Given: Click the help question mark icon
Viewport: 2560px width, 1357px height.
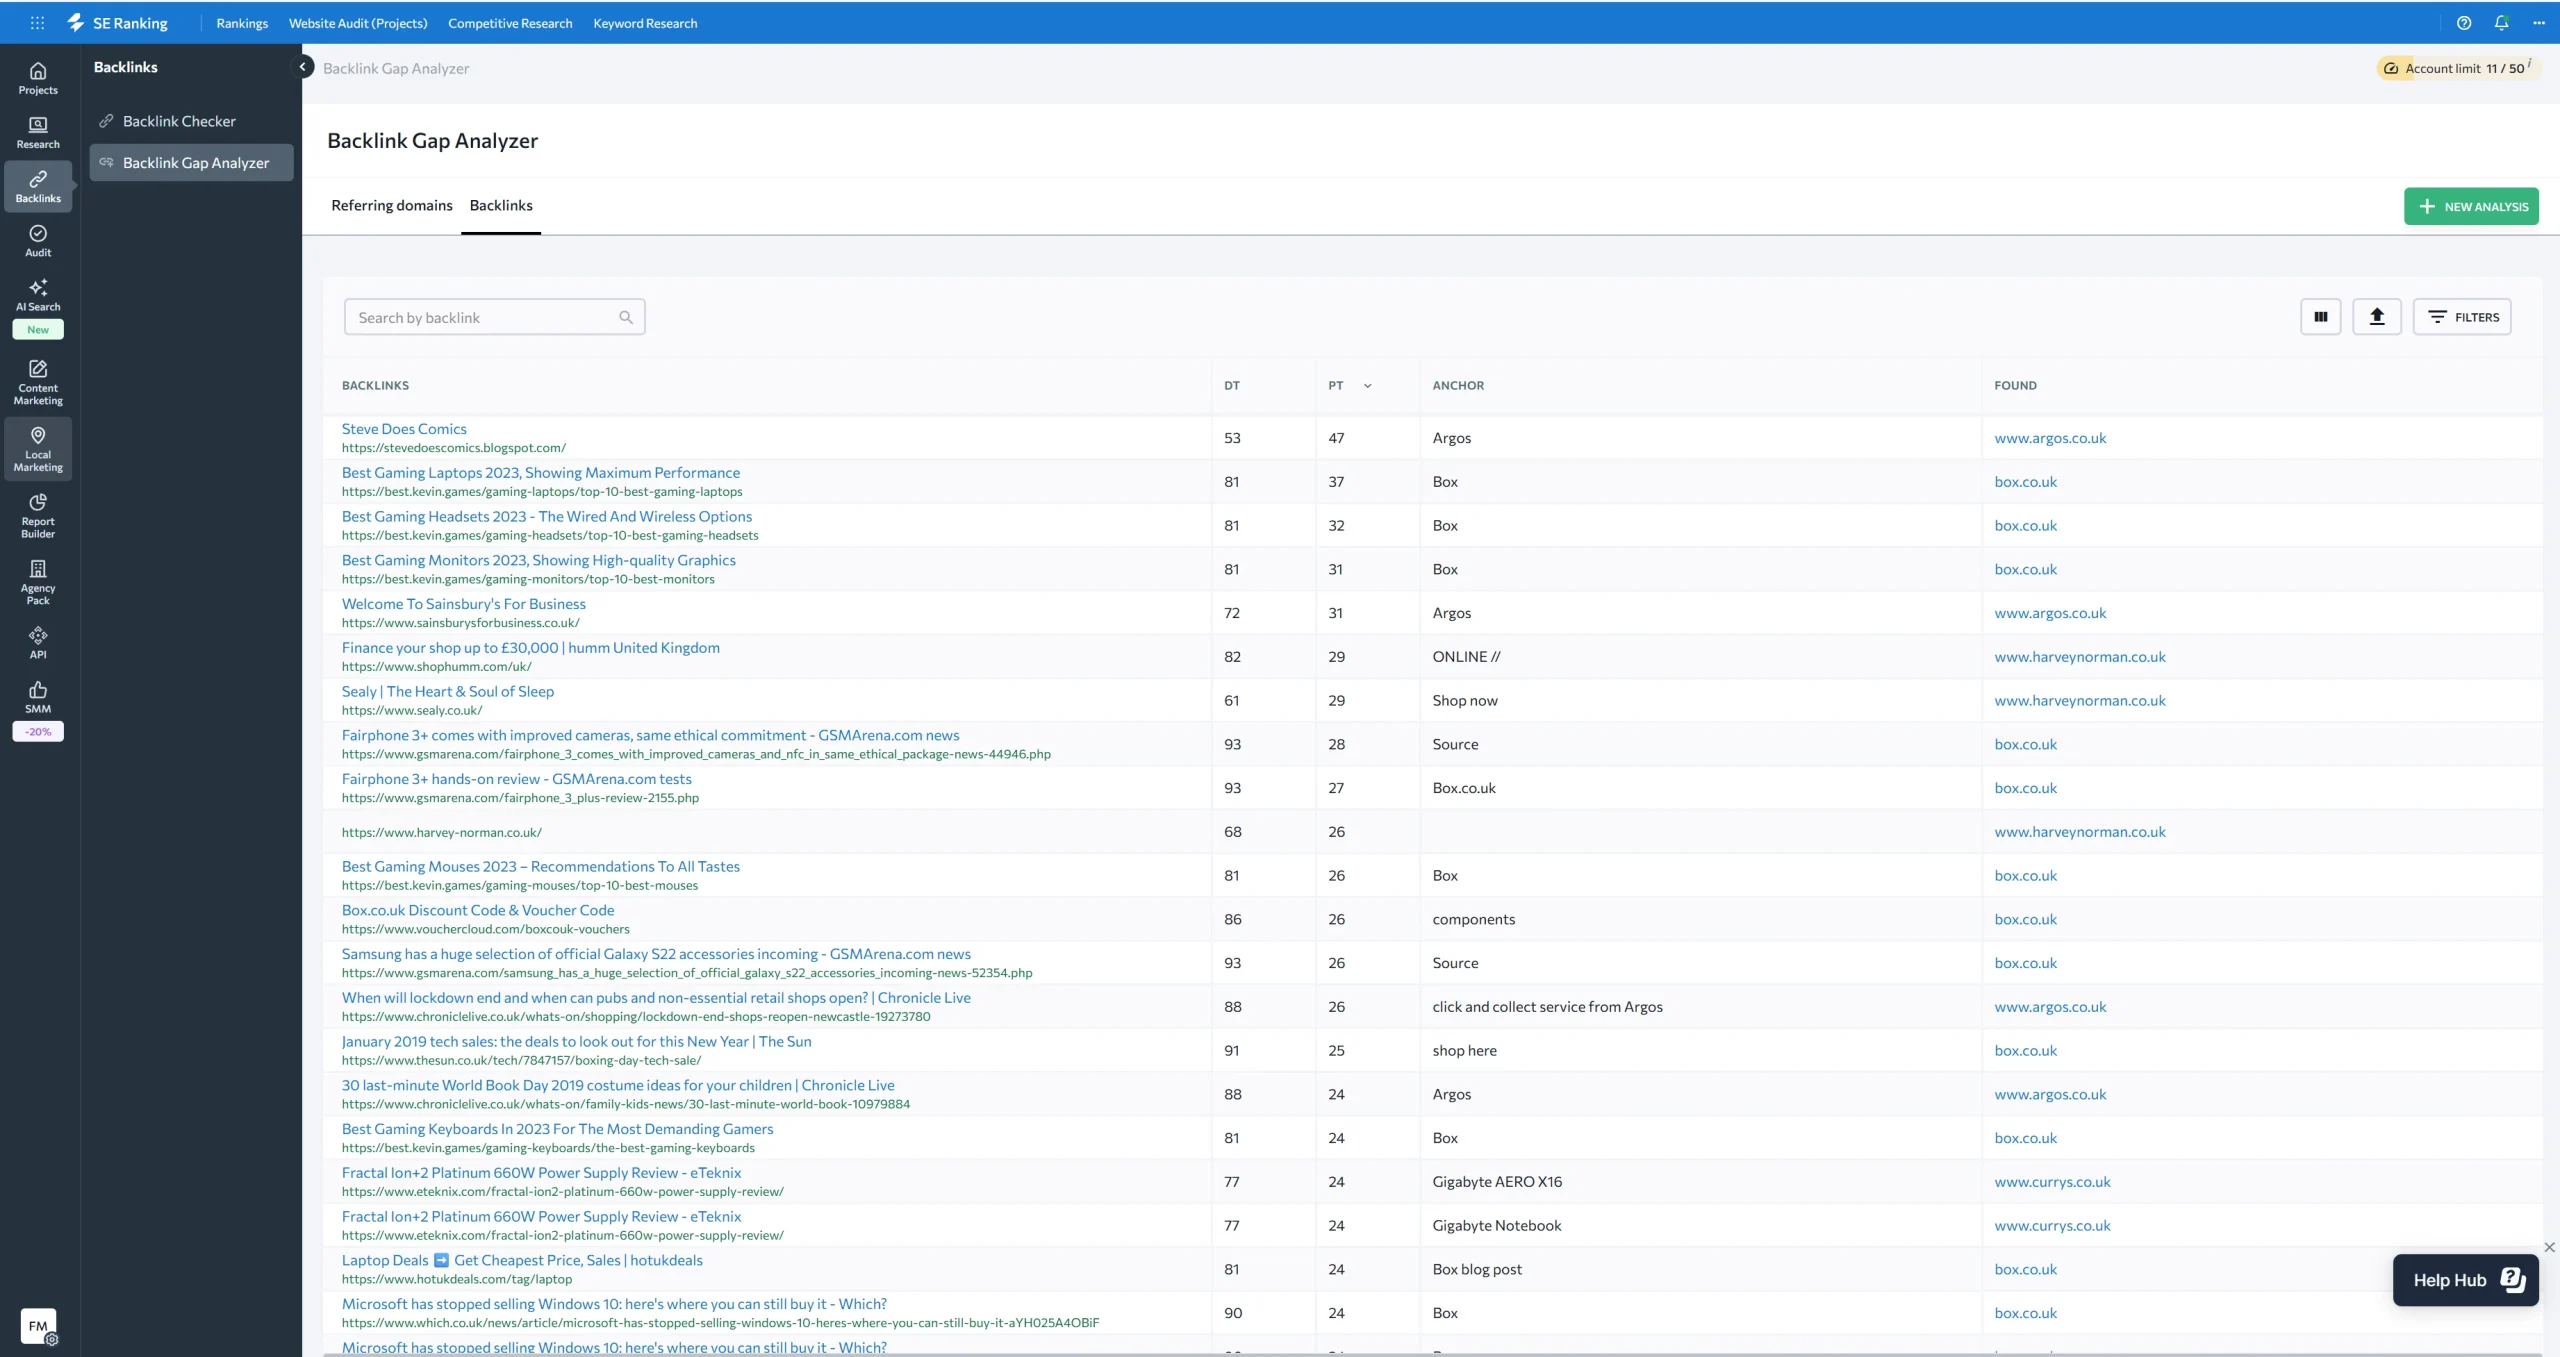Looking at the screenshot, I should click(x=2463, y=22).
